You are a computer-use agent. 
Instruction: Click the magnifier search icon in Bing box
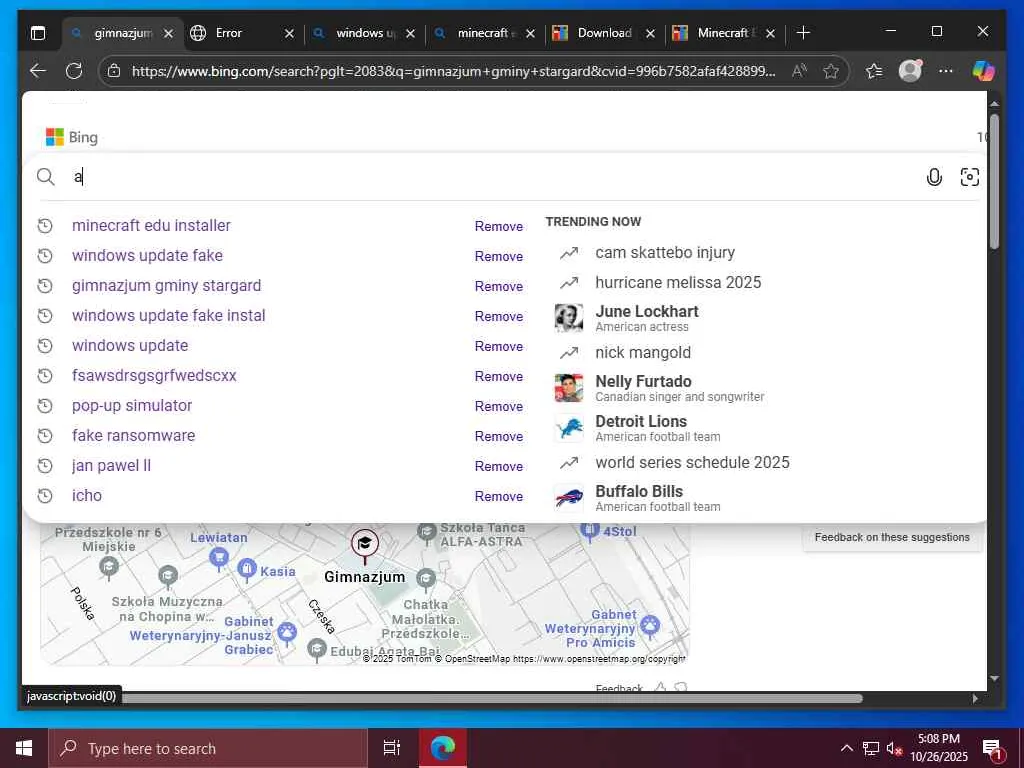tap(45, 176)
